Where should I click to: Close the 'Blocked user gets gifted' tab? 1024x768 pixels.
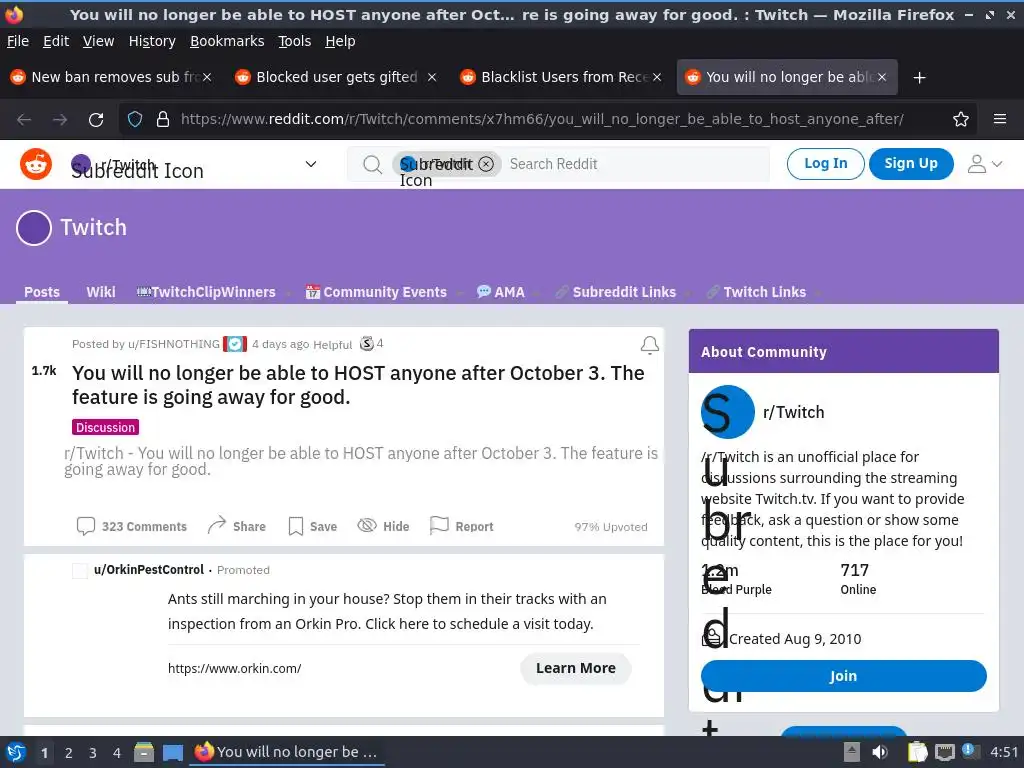click(432, 77)
